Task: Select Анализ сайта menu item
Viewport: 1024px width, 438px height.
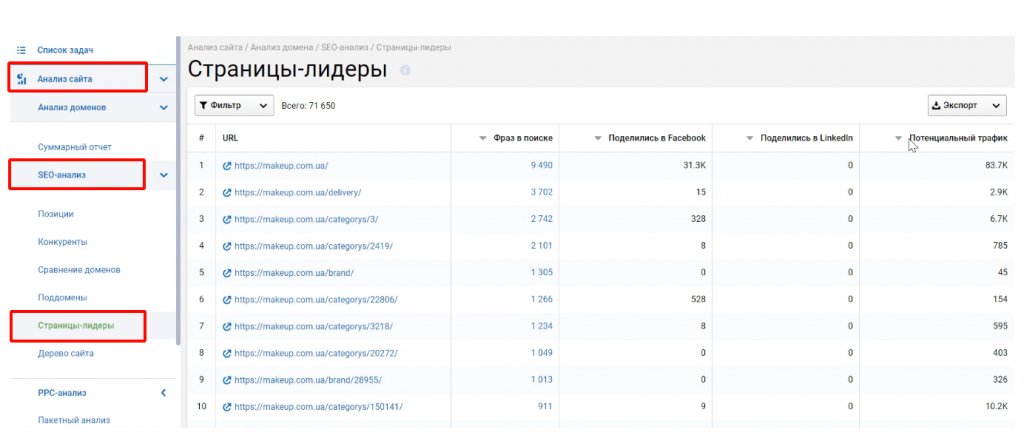Action: pyautogui.click(x=65, y=79)
